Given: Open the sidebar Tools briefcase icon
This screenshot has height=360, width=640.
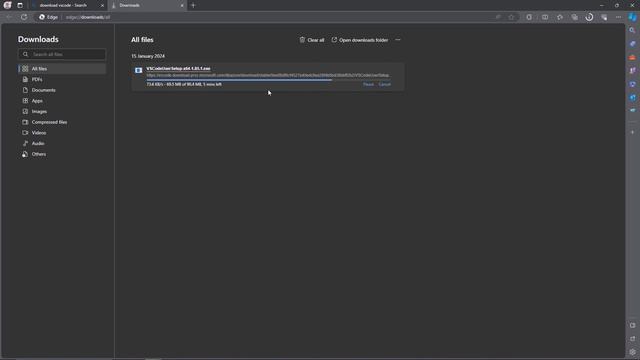Looking at the screenshot, I should coord(632,57).
